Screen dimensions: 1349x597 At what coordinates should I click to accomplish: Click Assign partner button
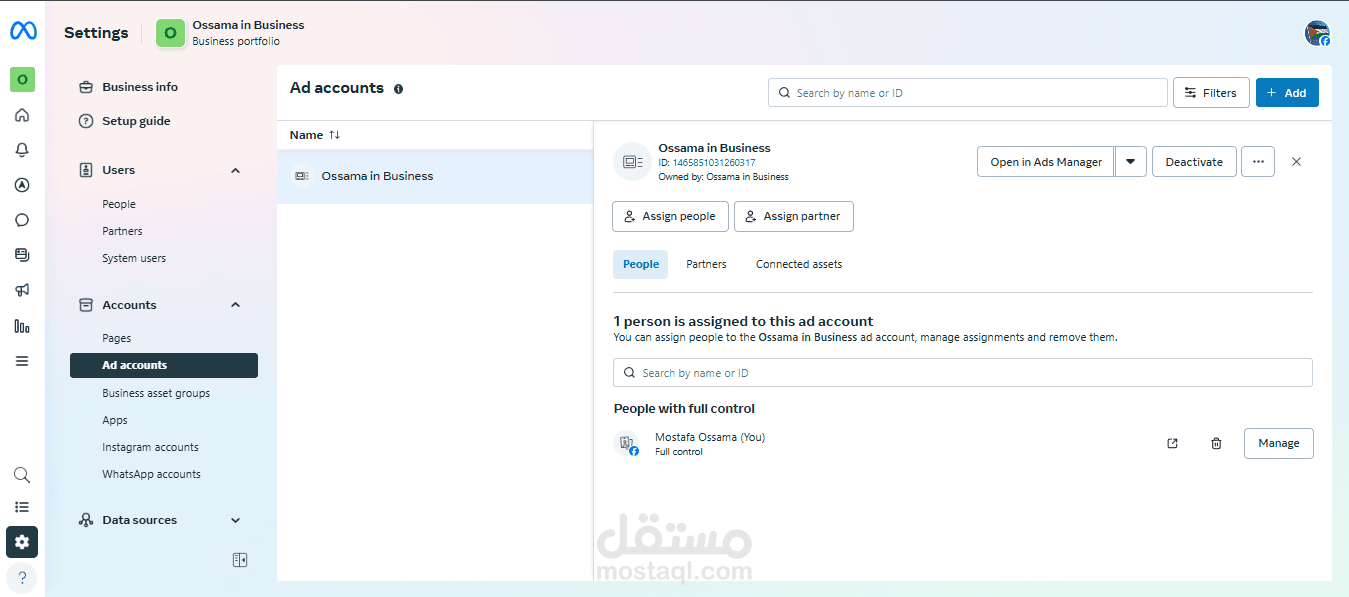(794, 216)
